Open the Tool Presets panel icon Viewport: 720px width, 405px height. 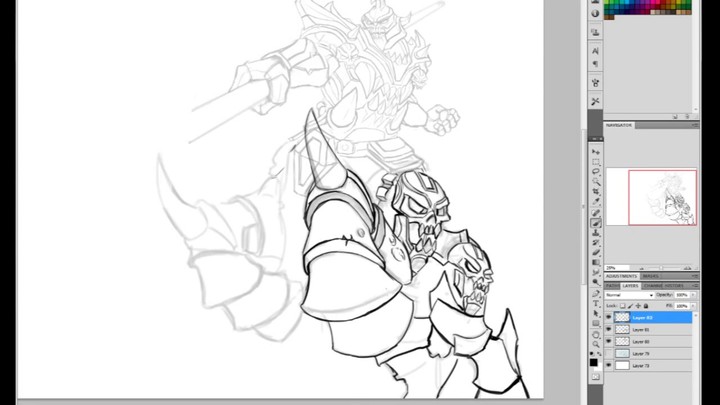coord(596,101)
